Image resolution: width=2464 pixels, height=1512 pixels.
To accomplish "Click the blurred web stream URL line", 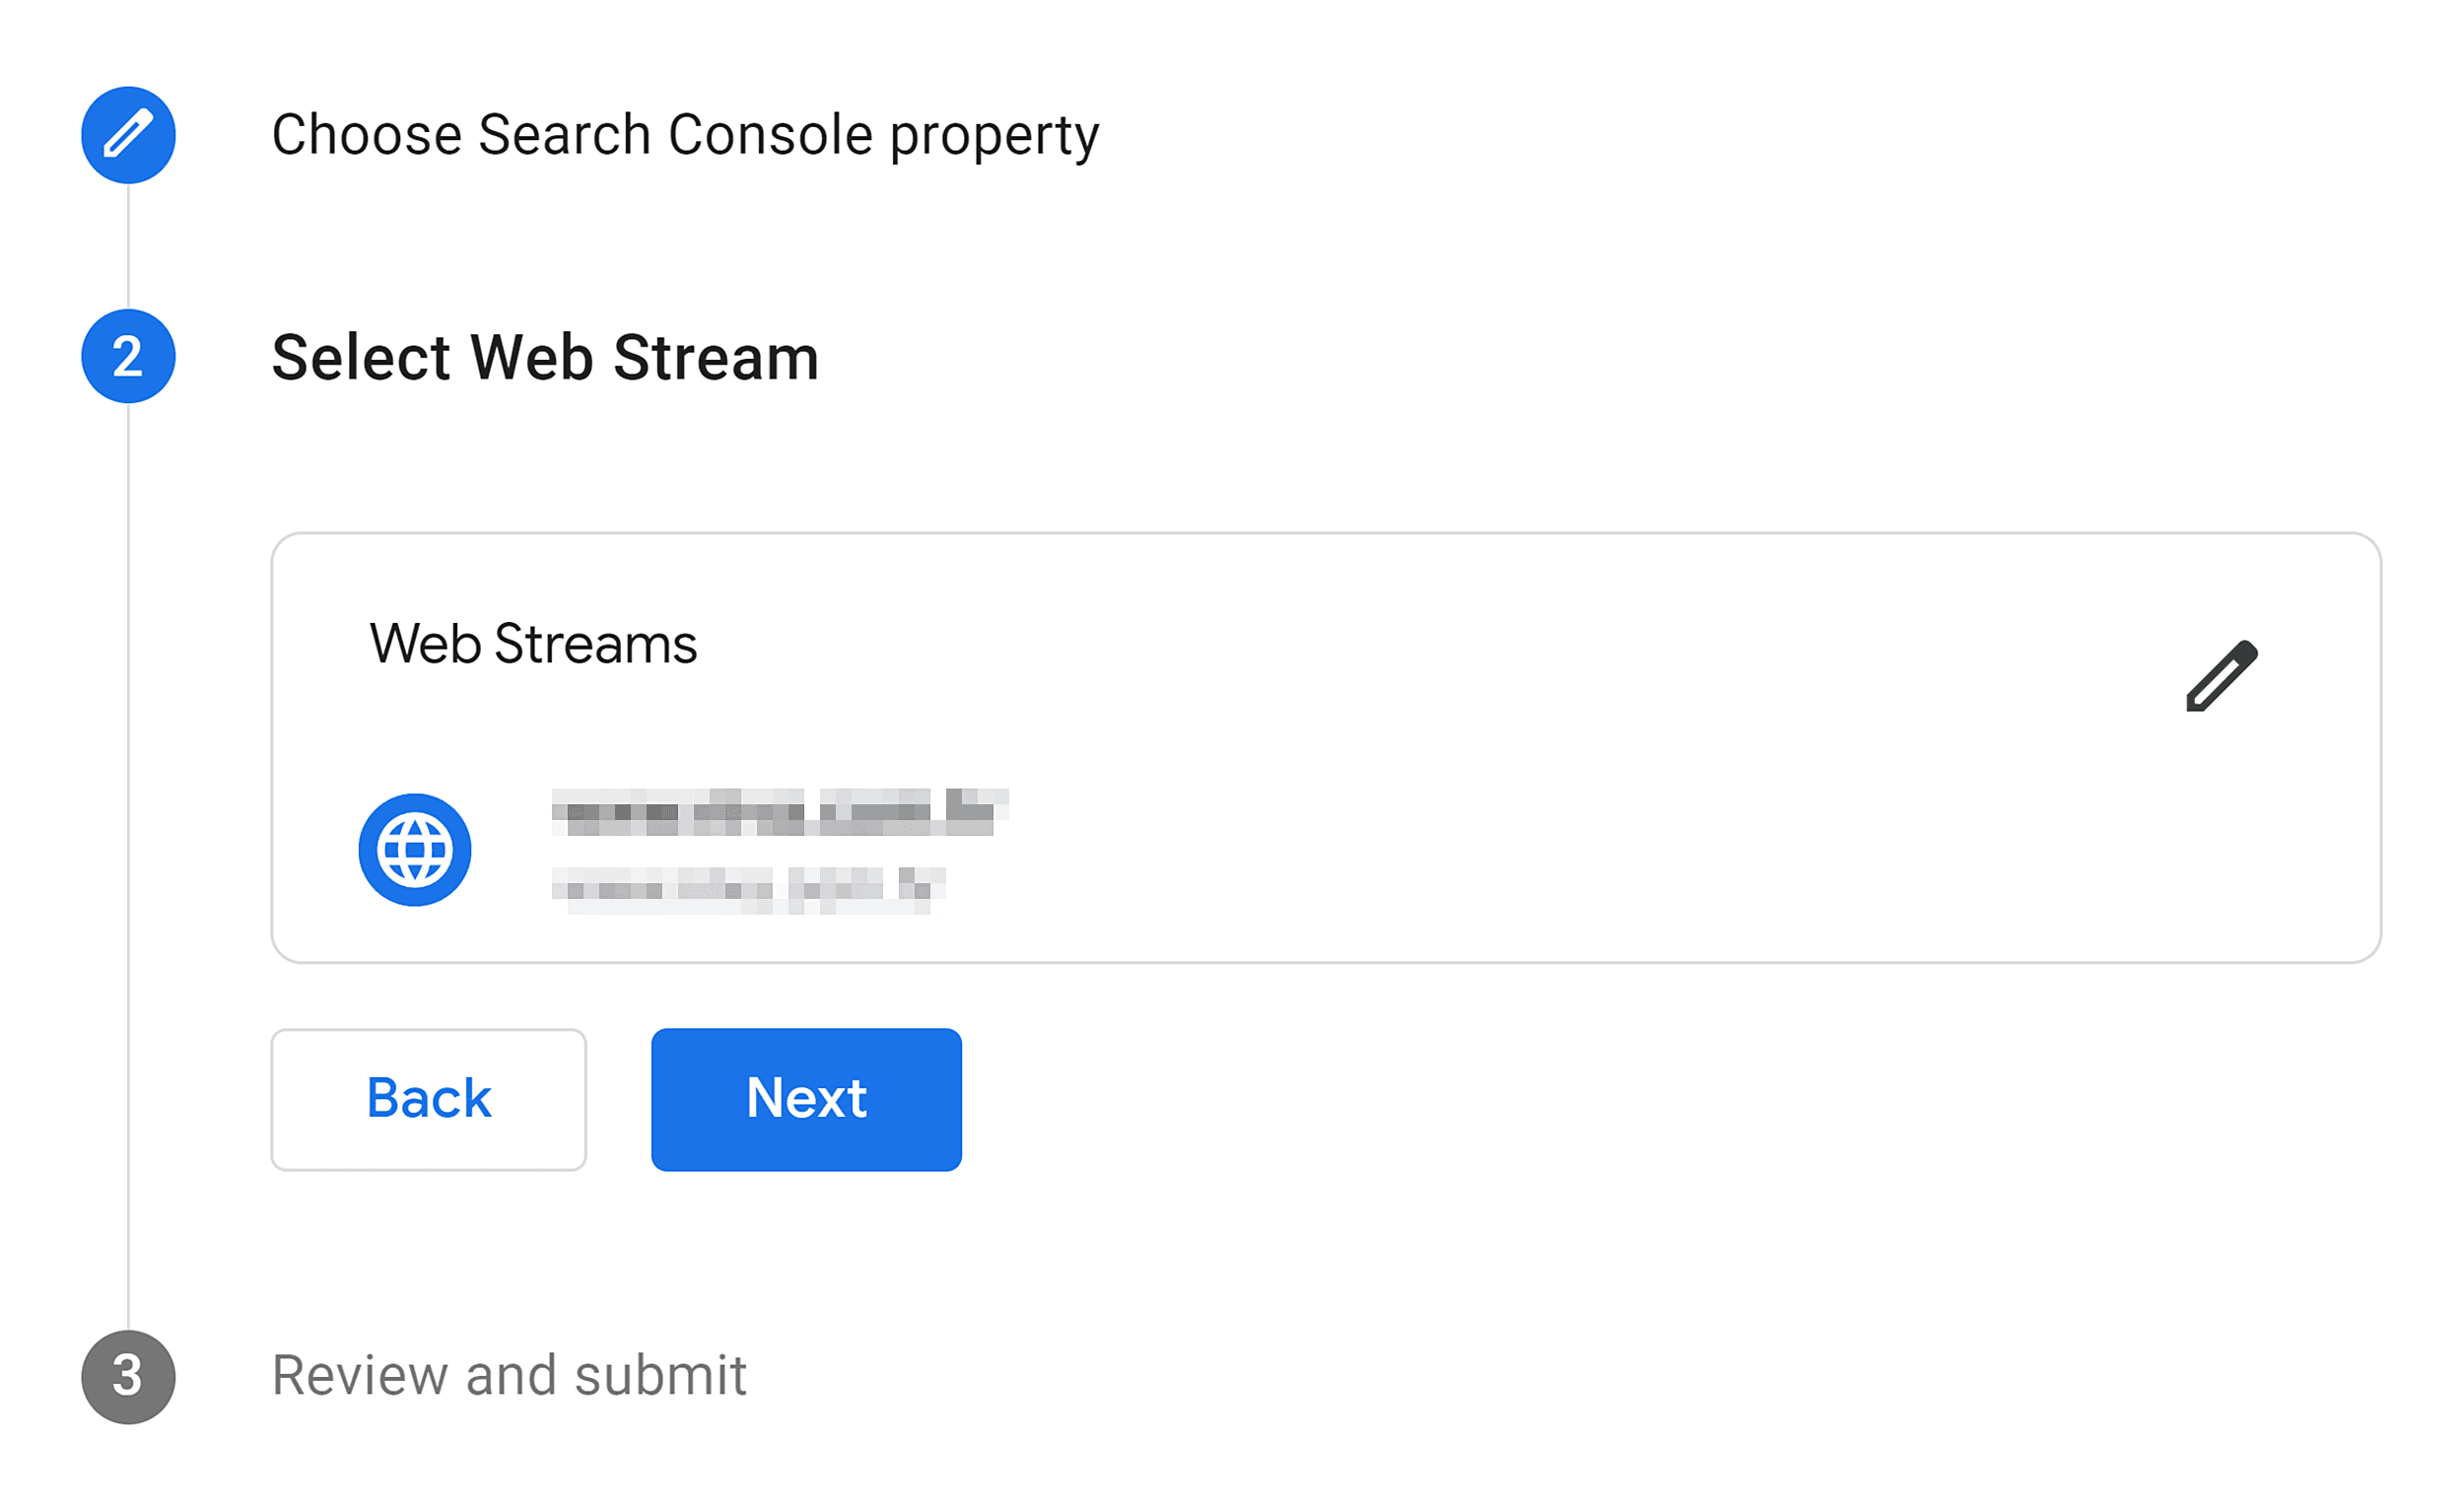I will [x=748, y=890].
